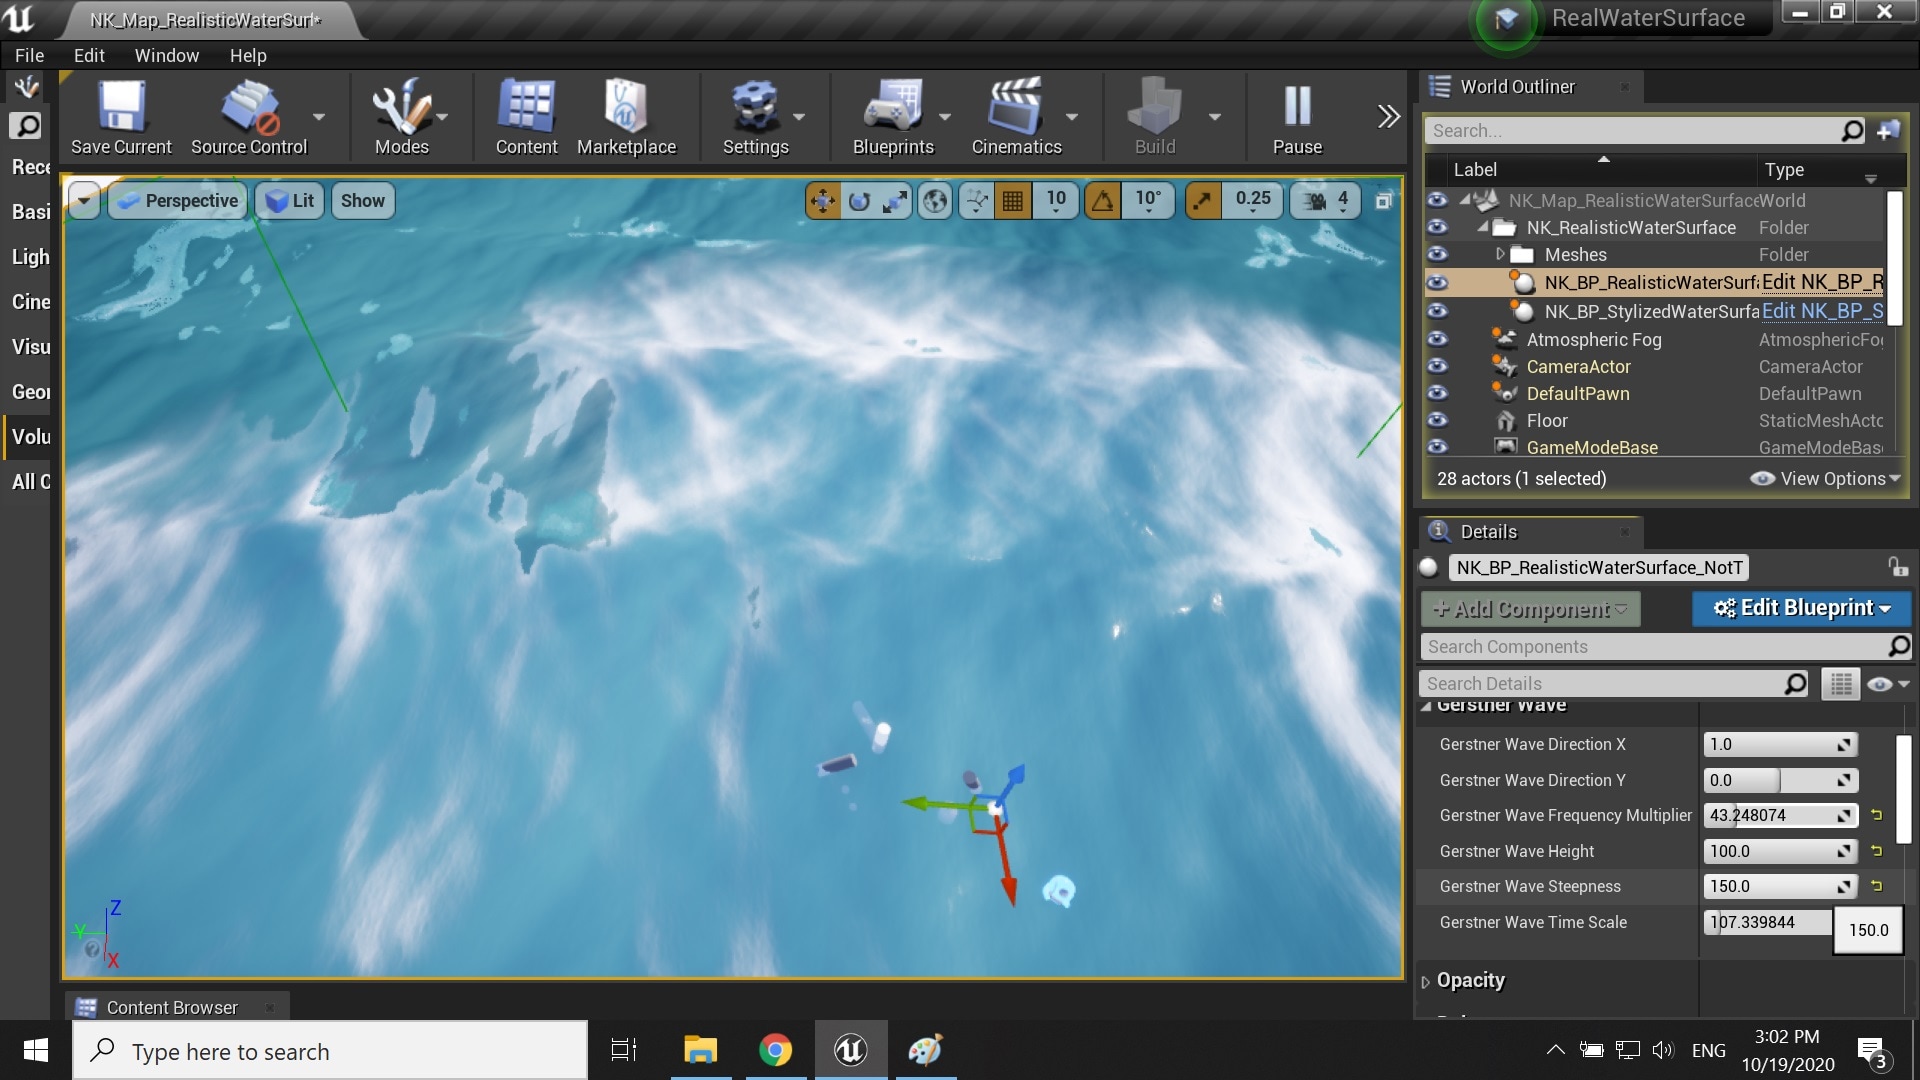Connect to Source Control
The width and height of the screenshot is (1920, 1080).
248,117
